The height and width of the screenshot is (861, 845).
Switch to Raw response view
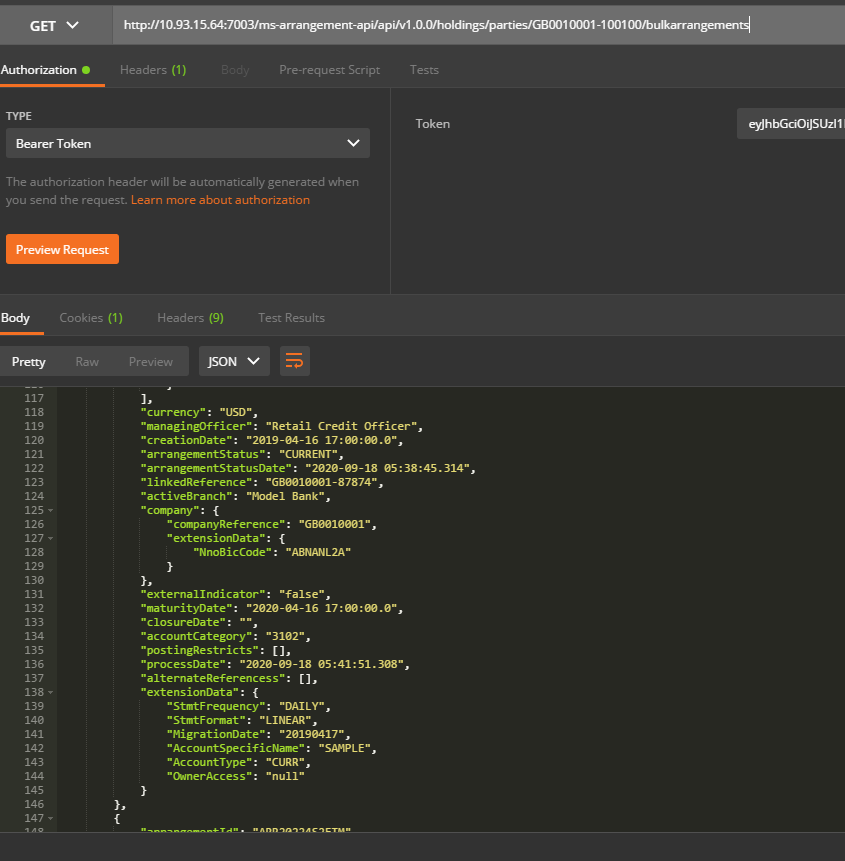(87, 362)
